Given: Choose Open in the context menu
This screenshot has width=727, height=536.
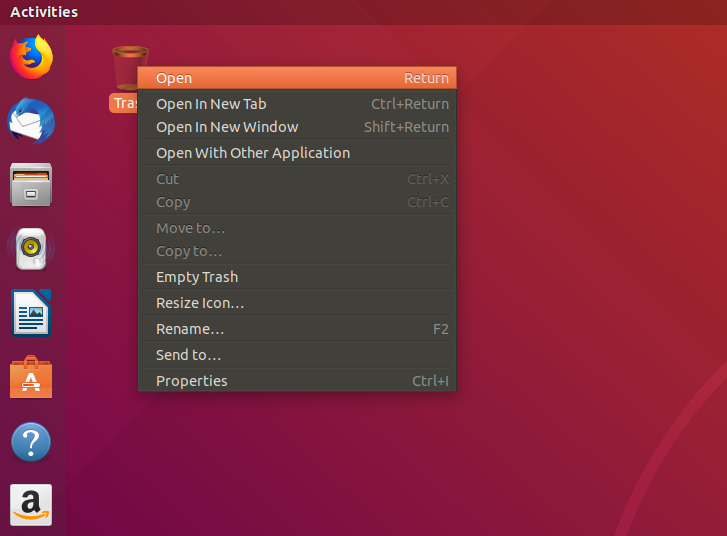Looking at the screenshot, I should (x=297, y=78).
